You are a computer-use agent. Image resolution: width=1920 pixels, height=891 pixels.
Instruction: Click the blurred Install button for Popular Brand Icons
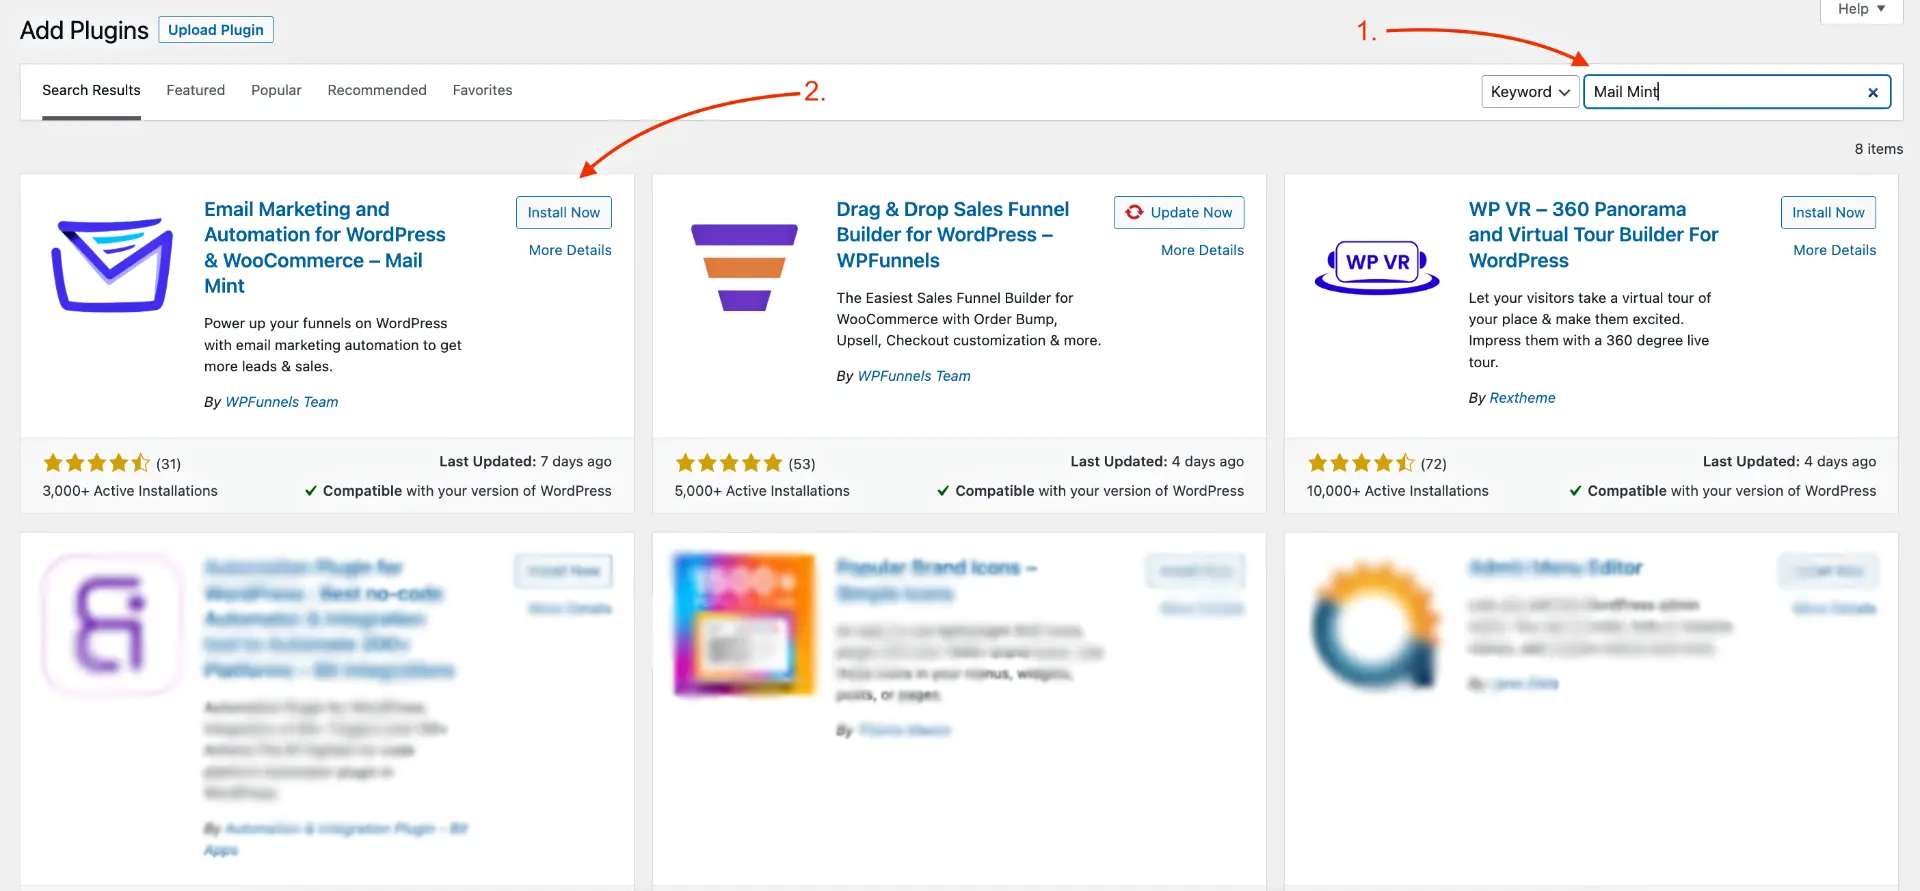[1196, 571]
